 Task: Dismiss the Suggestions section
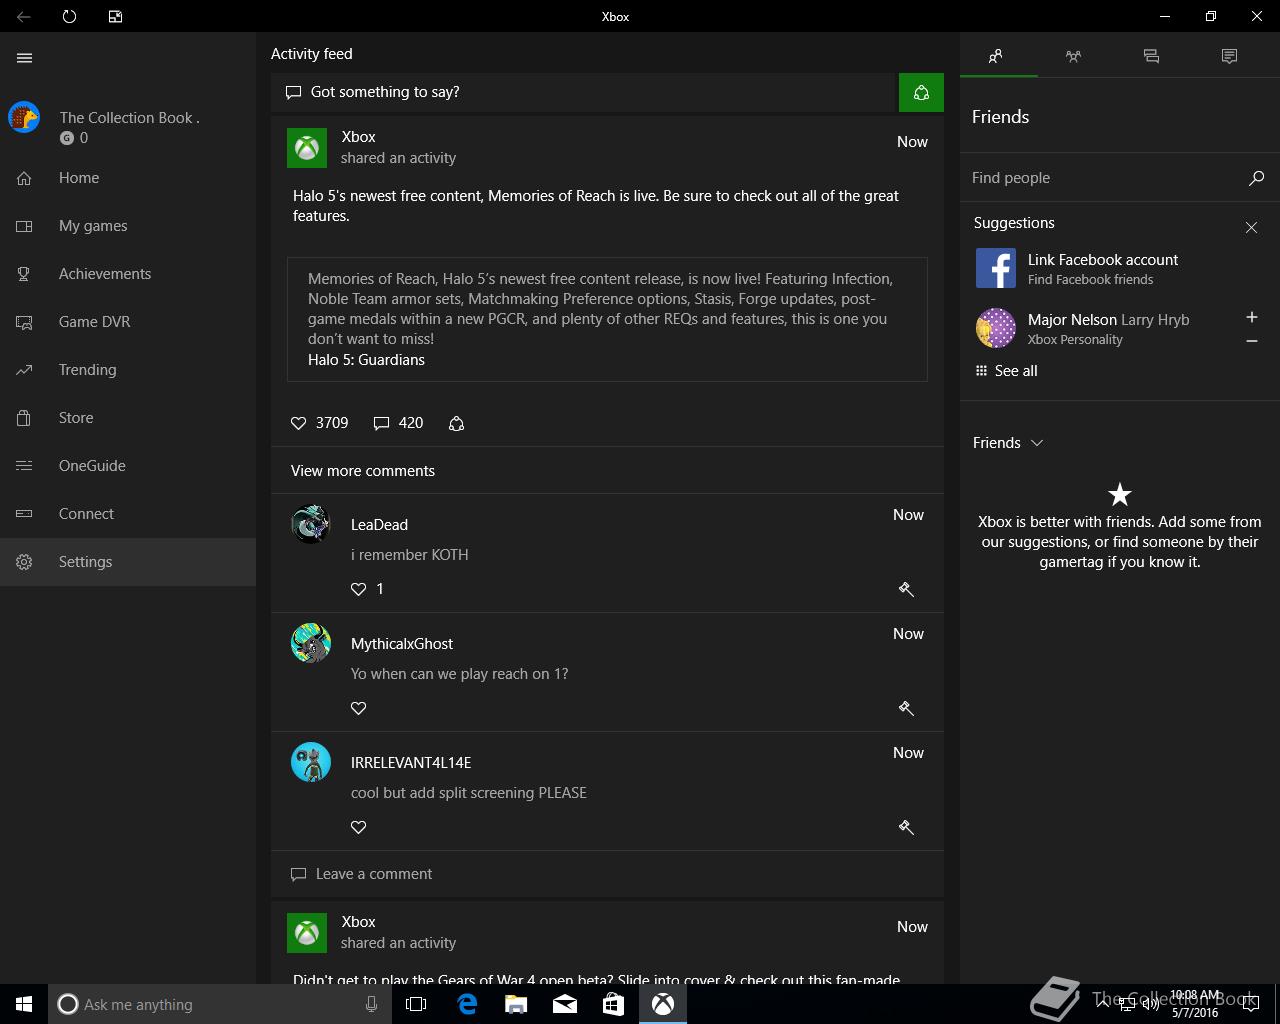pyautogui.click(x=1251, y=228)
